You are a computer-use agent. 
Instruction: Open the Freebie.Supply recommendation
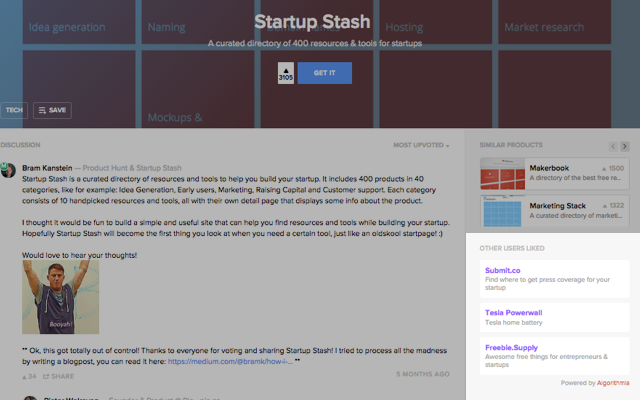(555, 356)
